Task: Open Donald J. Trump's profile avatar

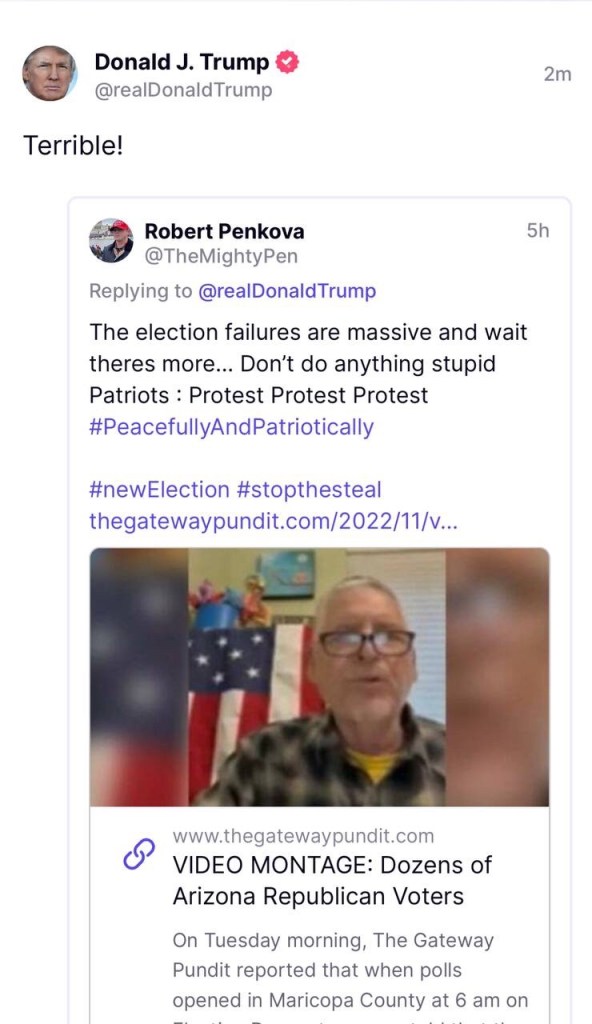Action: pos(50,73)
